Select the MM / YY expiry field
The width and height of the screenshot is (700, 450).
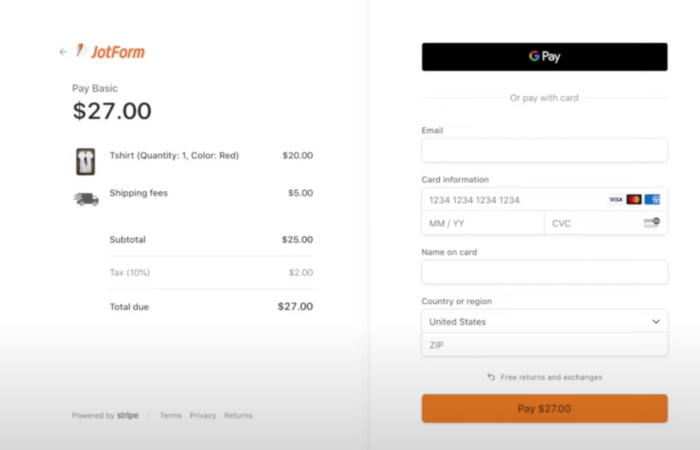[x=482, y=223]
